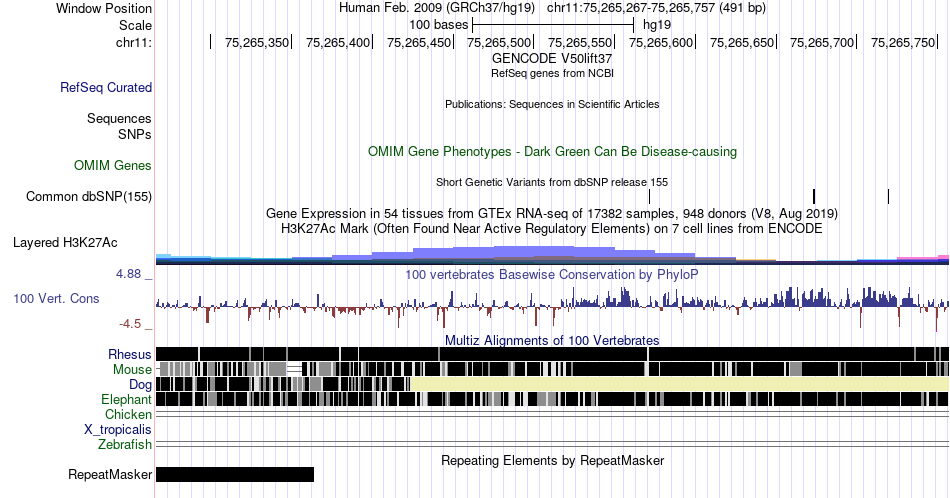
Task: Click the Mouse alignment row label
Action: [x=132, y=370]
